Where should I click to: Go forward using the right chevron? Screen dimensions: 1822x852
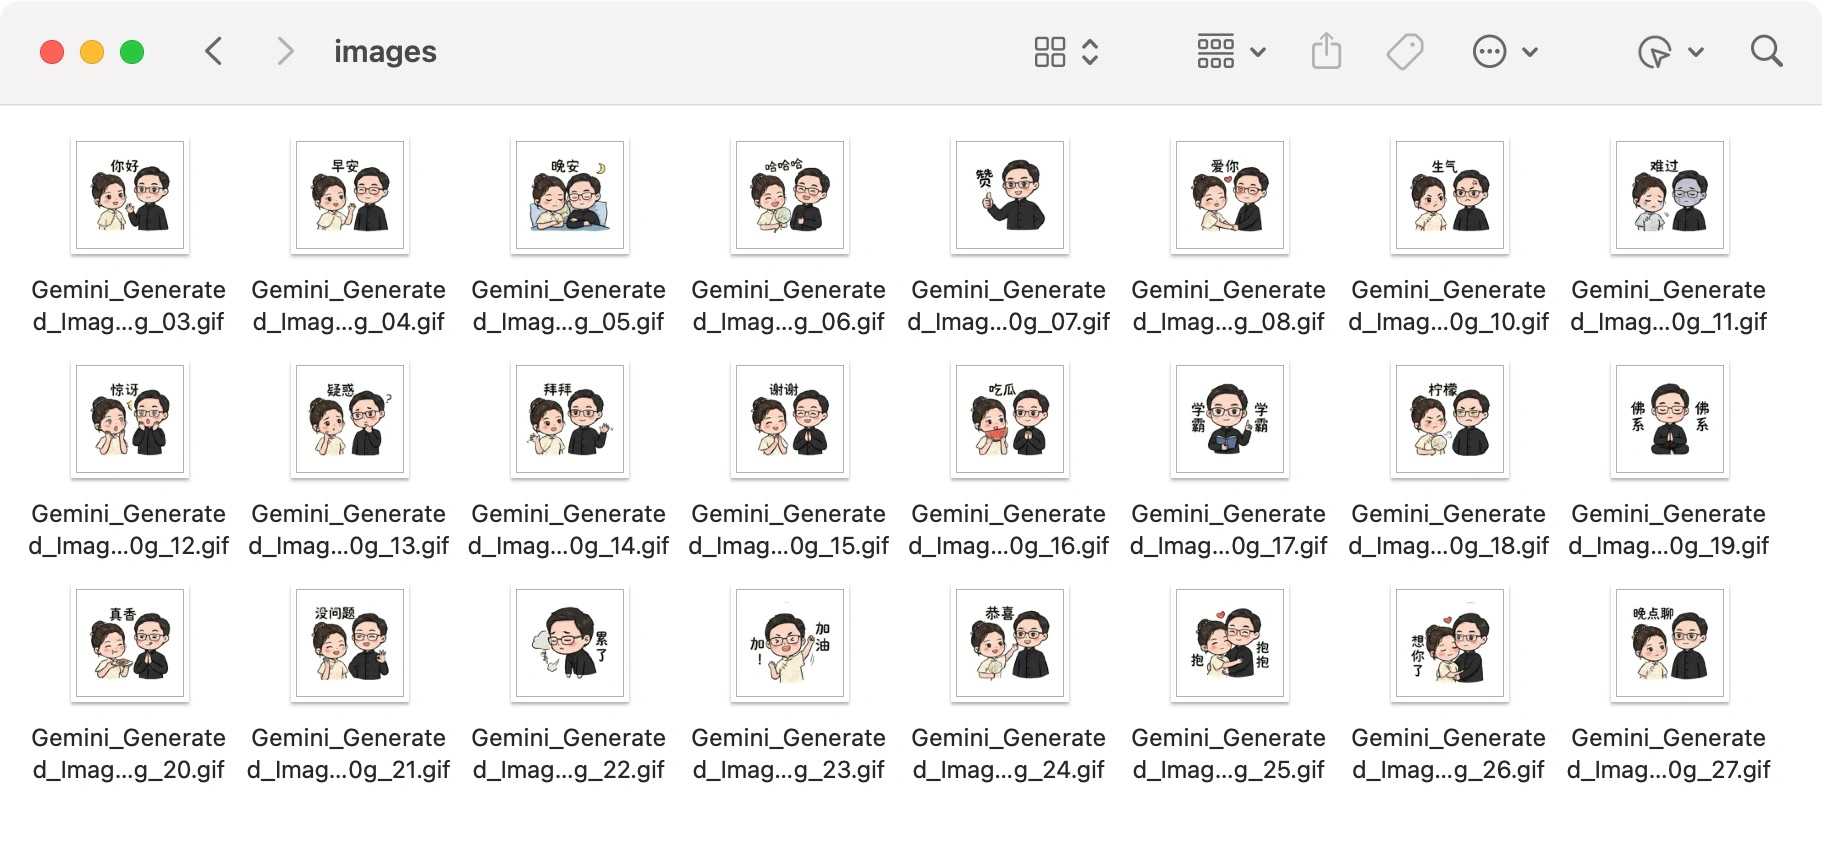[285, 51]
